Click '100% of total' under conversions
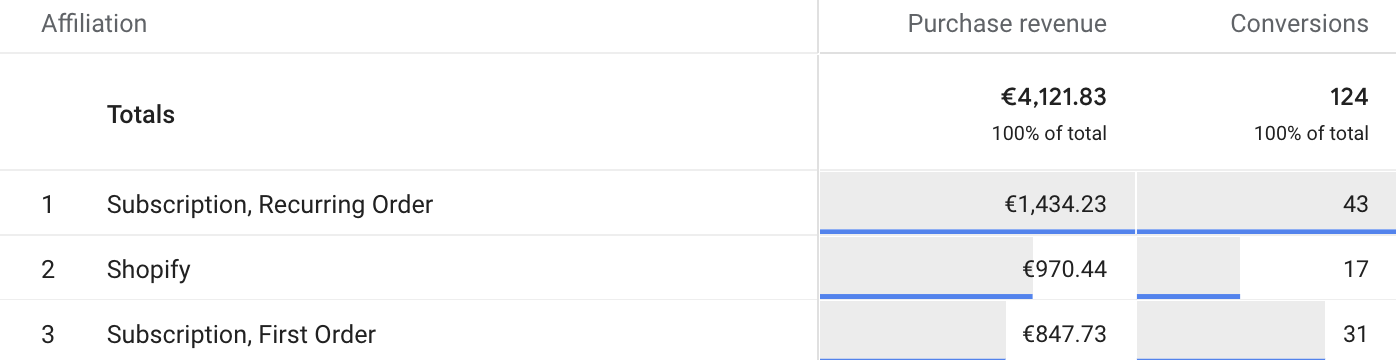The height and width of the screenshot is (360, 1396). click(1311, 133)
